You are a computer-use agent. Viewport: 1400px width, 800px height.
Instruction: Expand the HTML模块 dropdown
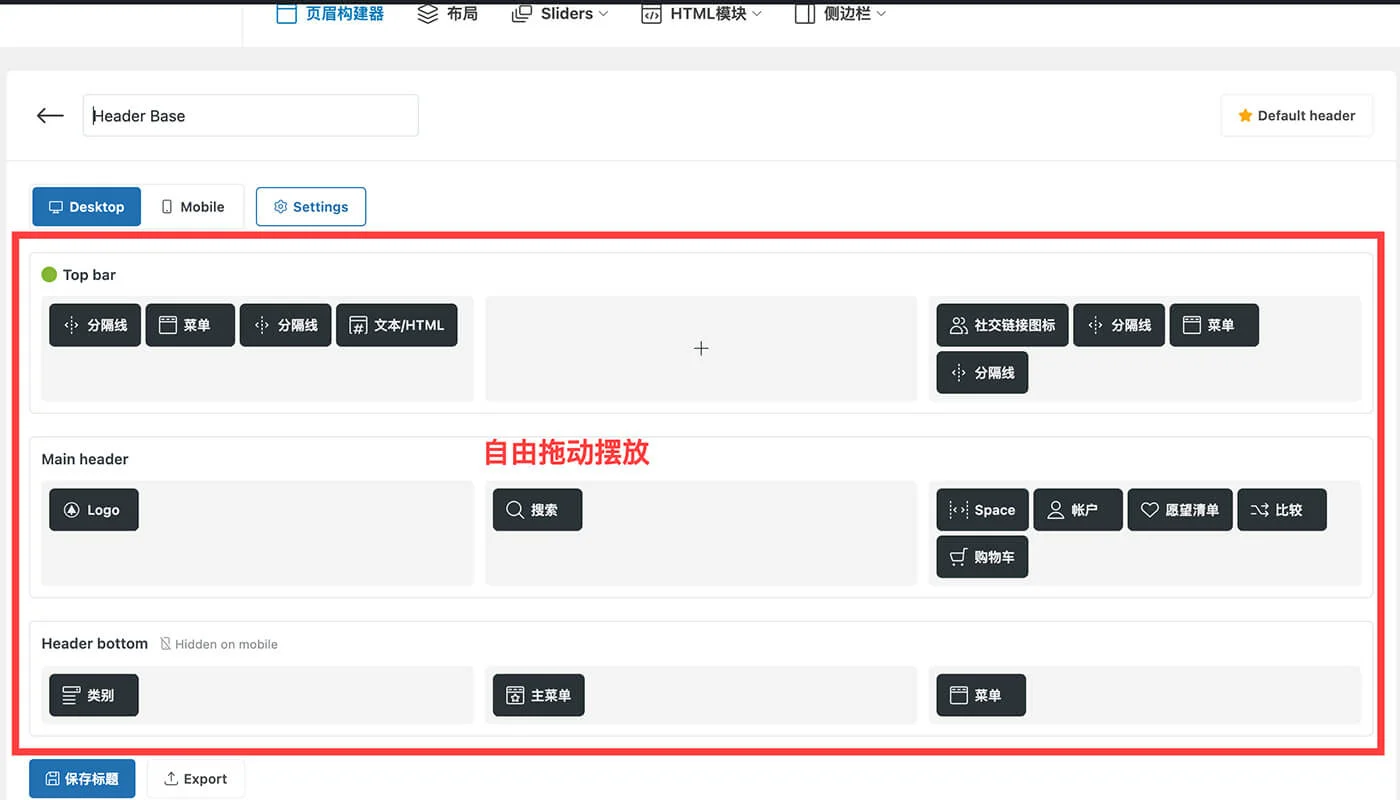[701, 13]
